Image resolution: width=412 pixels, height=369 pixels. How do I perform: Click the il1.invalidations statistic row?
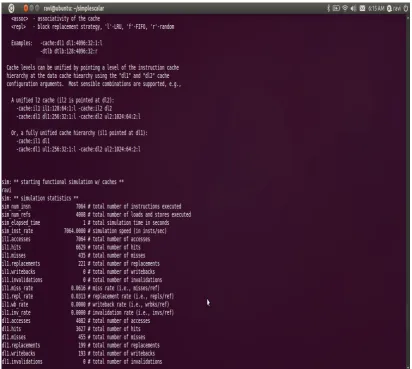pyautogui.click(x=82, y=280)
